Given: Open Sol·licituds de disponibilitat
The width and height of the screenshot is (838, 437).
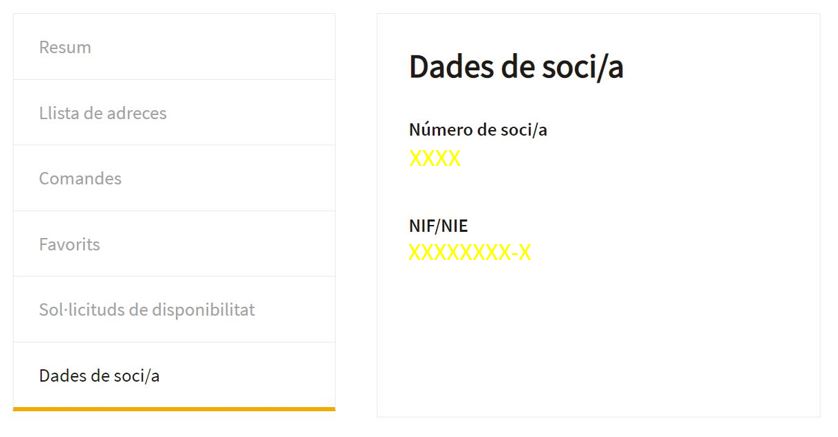Looking at the screenshot, I should click(x=146, y=310).
